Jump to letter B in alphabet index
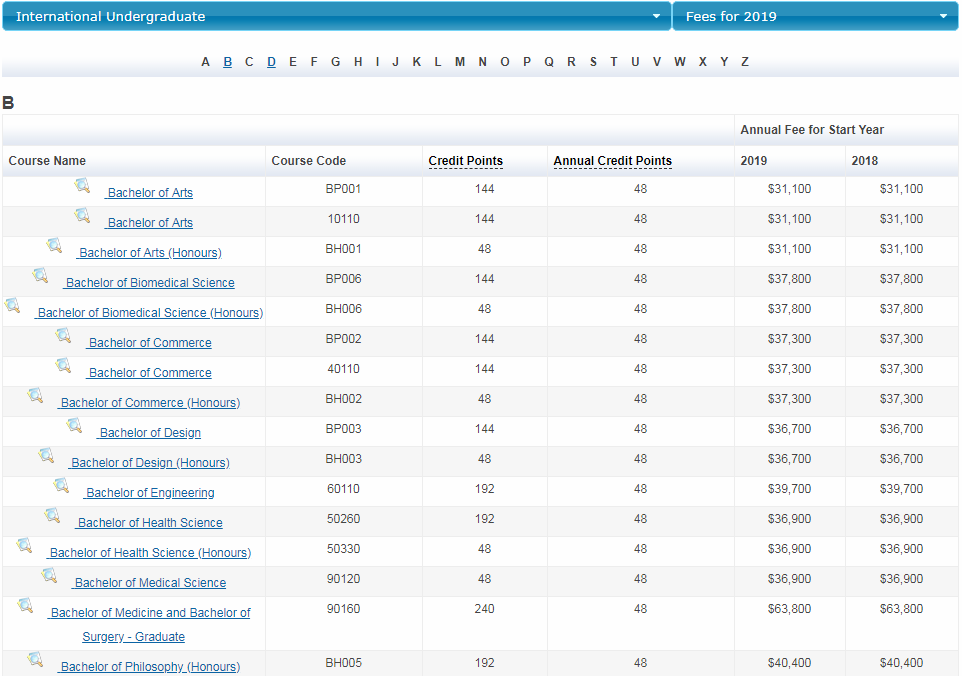 point(228,62)
